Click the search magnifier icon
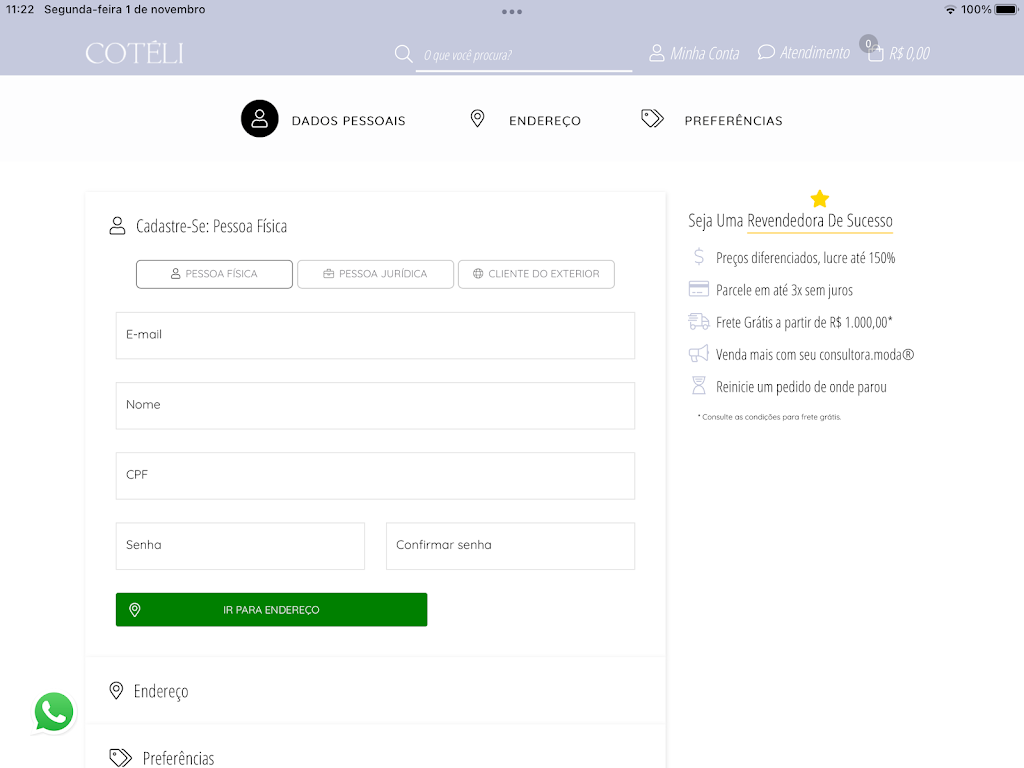1024x768 pixels. 404,54
